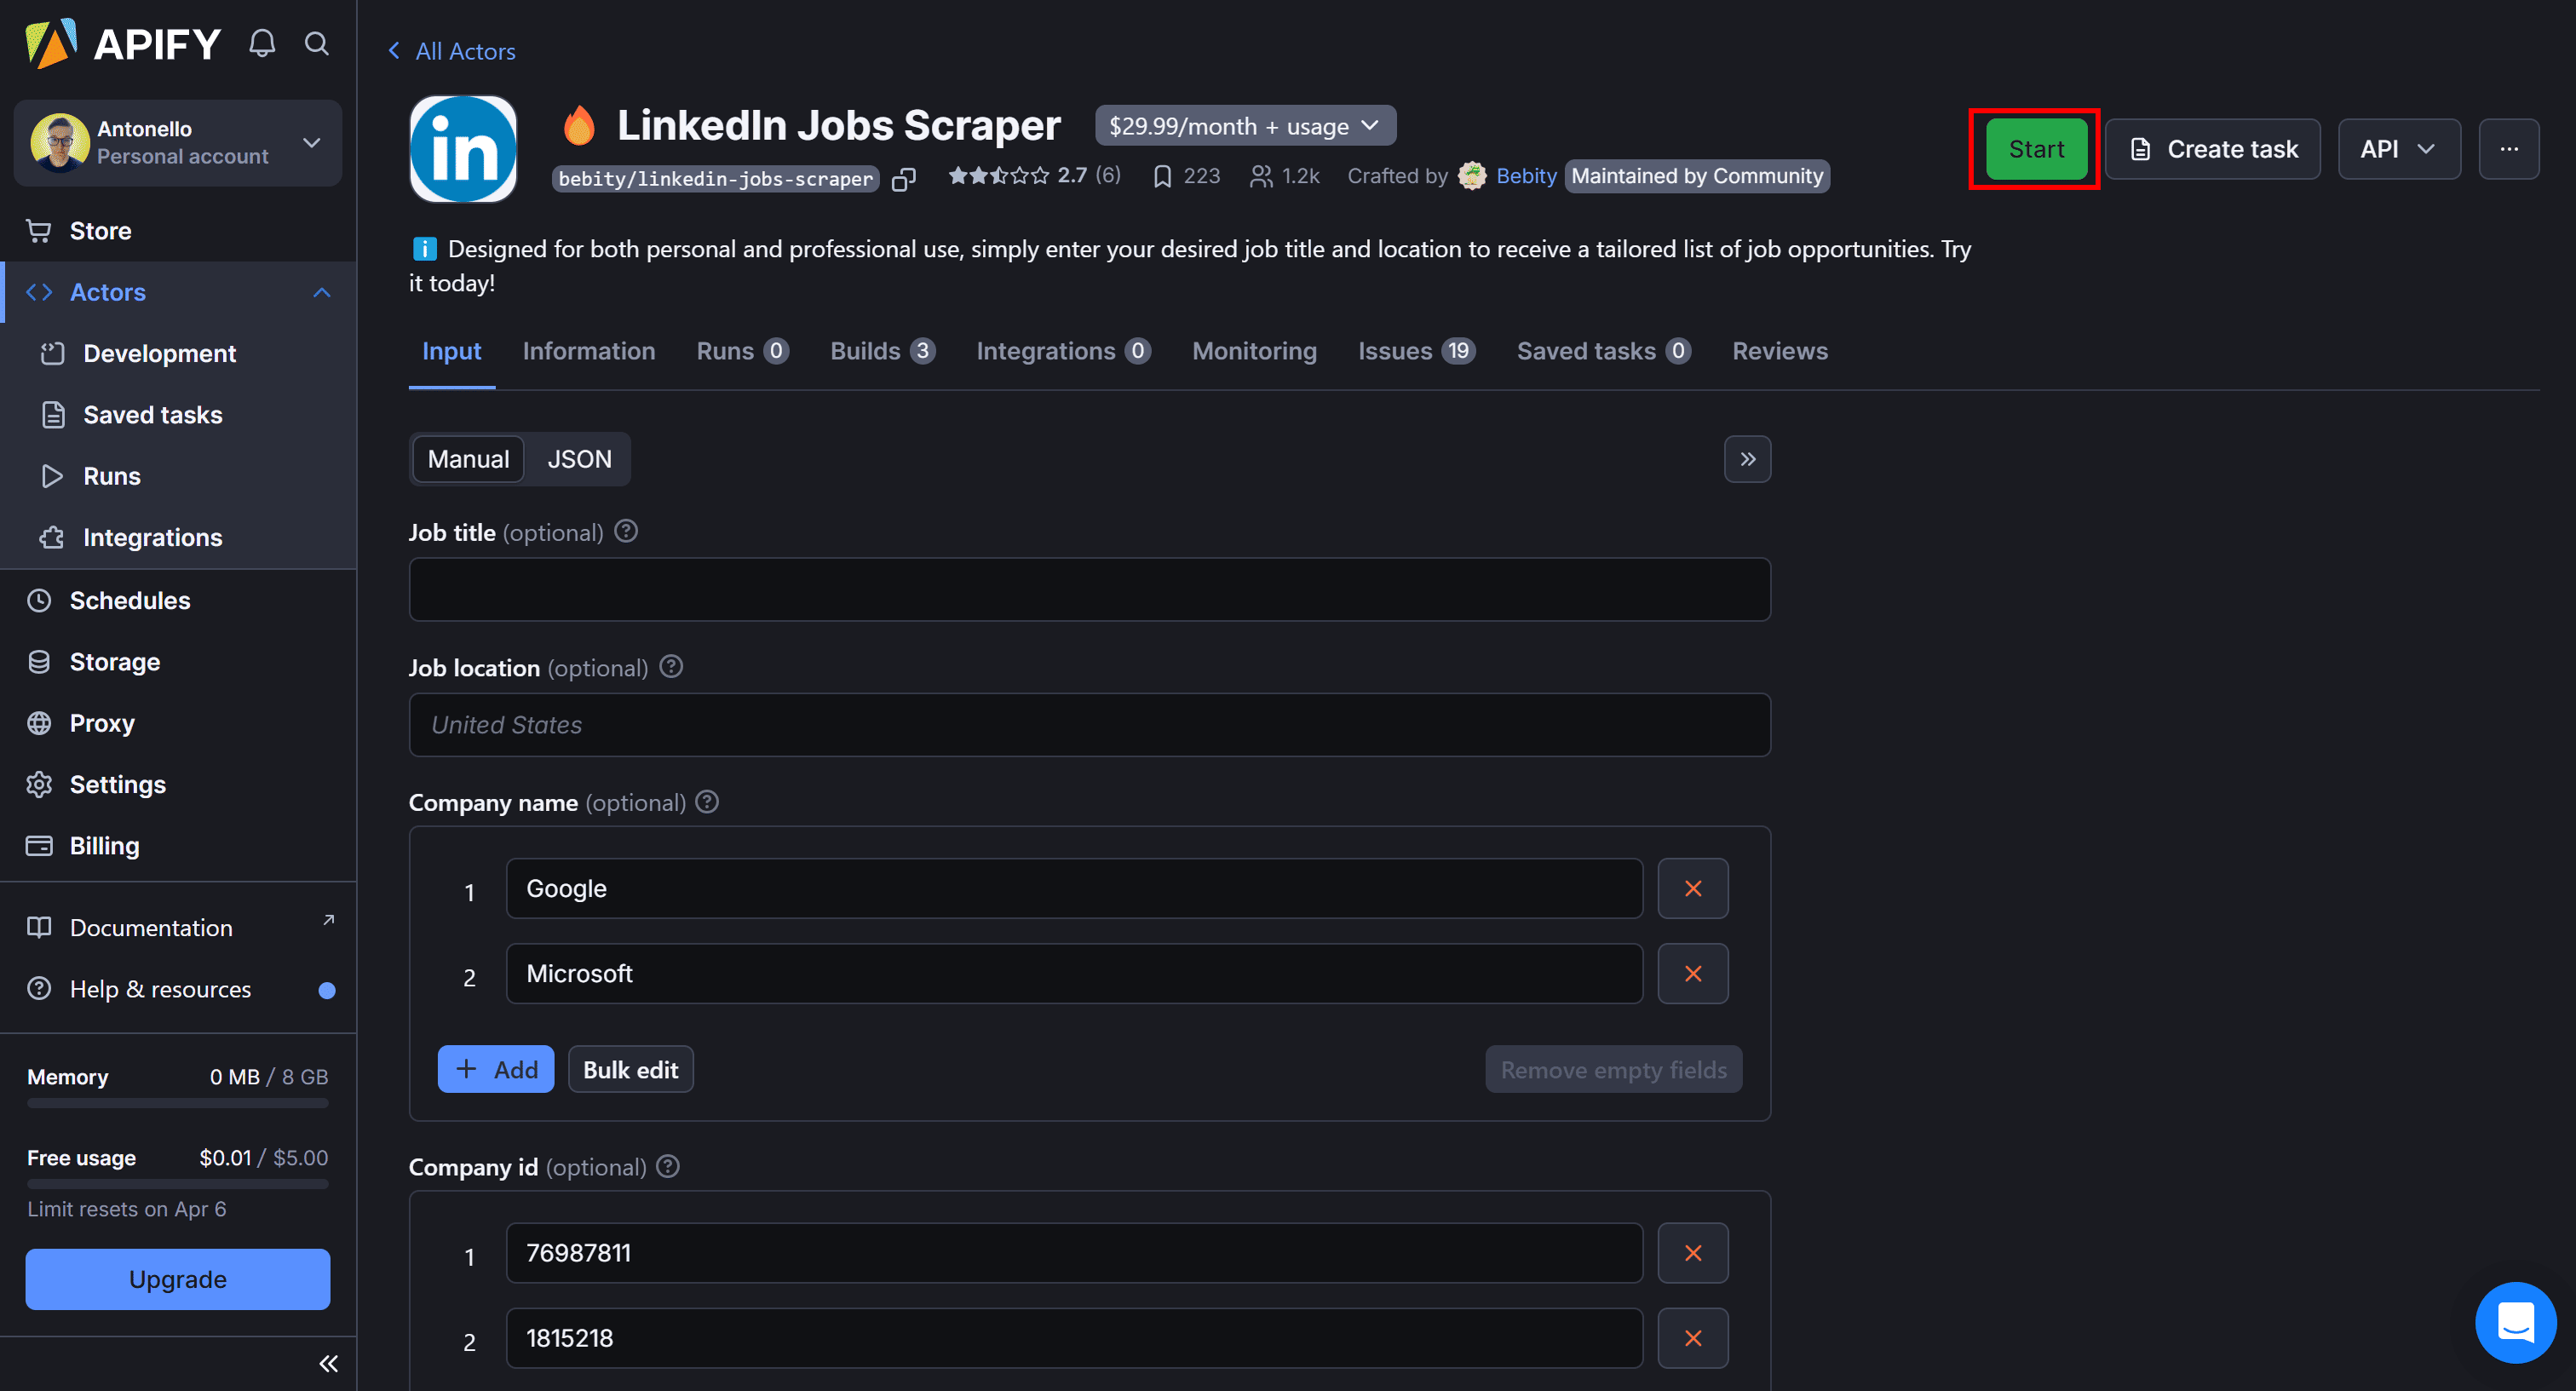Click the Job title input field
Screen dimensions: 2576x1391
click(x=1089, y=589)
